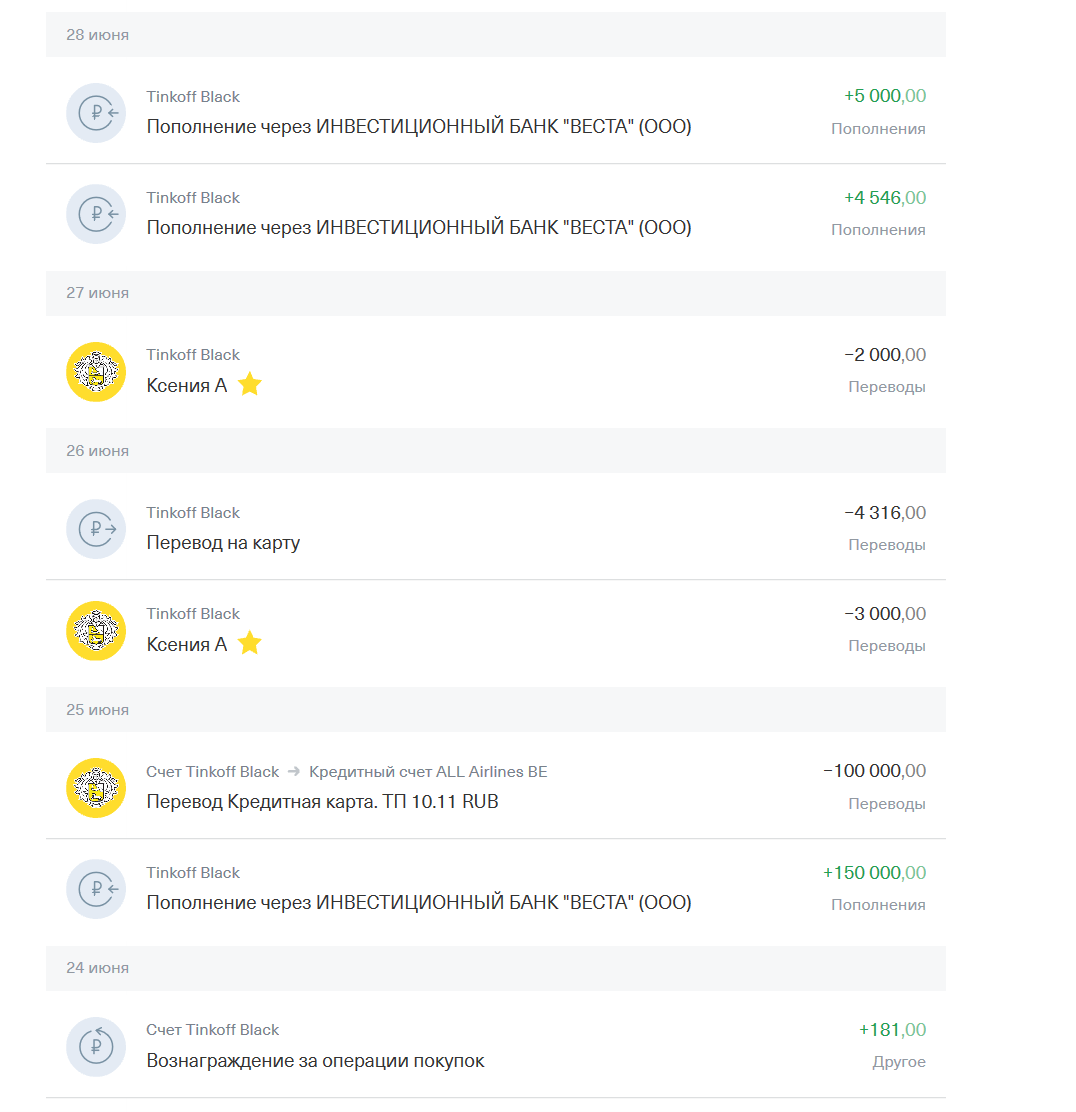1076x1112 pixels.
Task: Click the 28 июня date header
Action: click(x=97, y=35)
